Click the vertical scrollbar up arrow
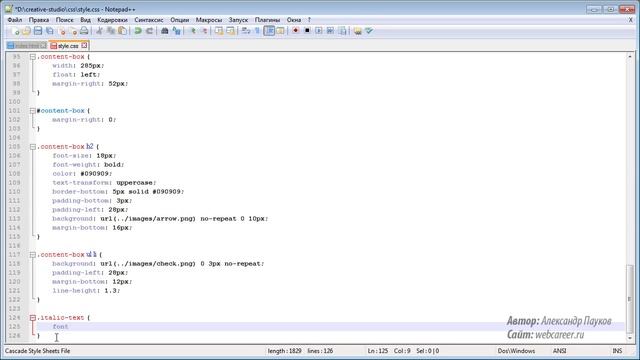Screen dimensions: 640x360 click(629, 57)
